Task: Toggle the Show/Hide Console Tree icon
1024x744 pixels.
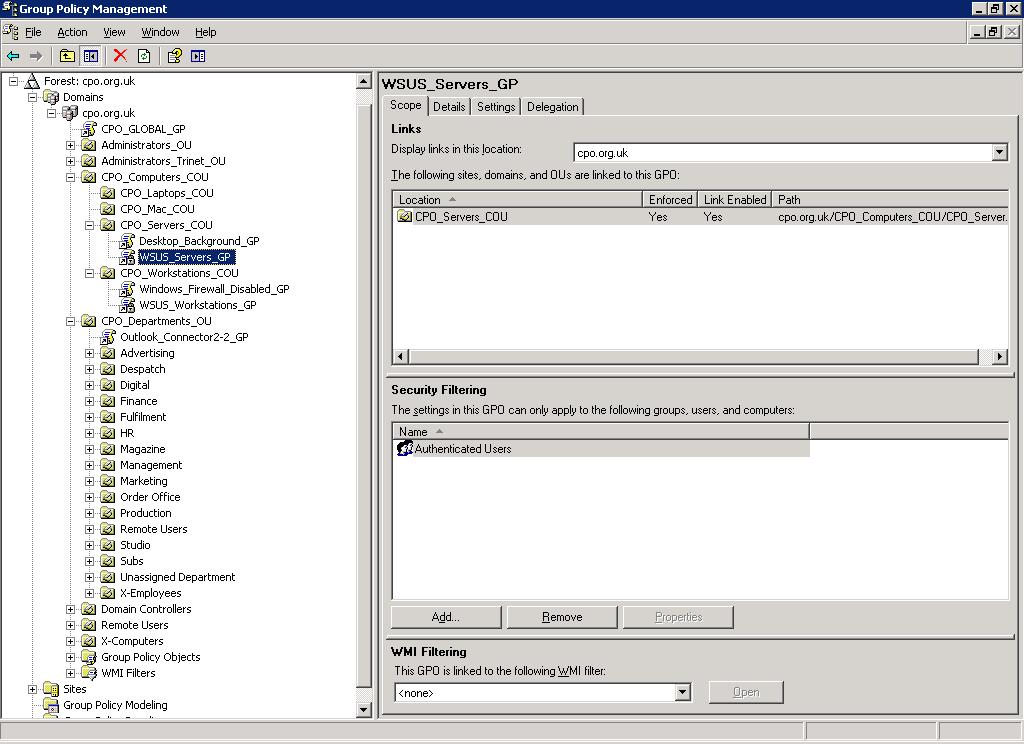Action: click(91, 56)
